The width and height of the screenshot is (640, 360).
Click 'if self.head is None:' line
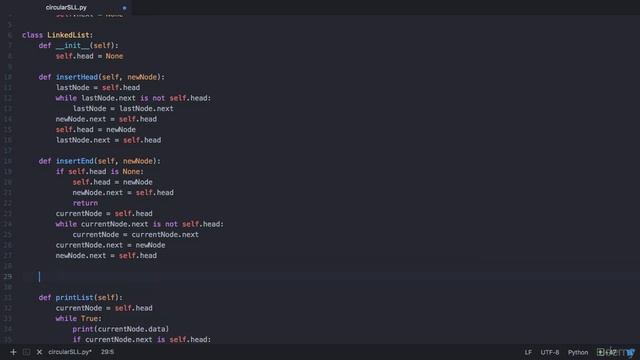(100, 172)
